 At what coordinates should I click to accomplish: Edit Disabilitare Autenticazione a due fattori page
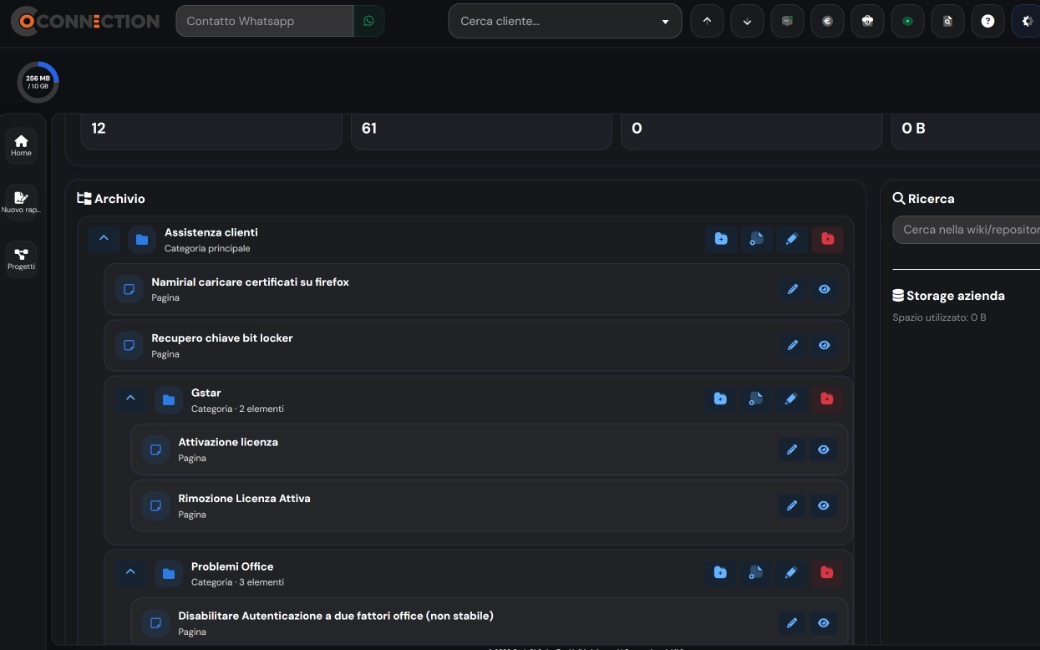[792, 623]
